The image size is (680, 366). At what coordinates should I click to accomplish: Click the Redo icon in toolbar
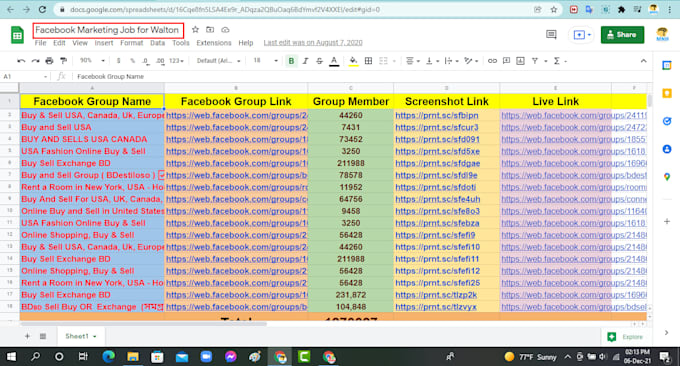coord(35,61)
